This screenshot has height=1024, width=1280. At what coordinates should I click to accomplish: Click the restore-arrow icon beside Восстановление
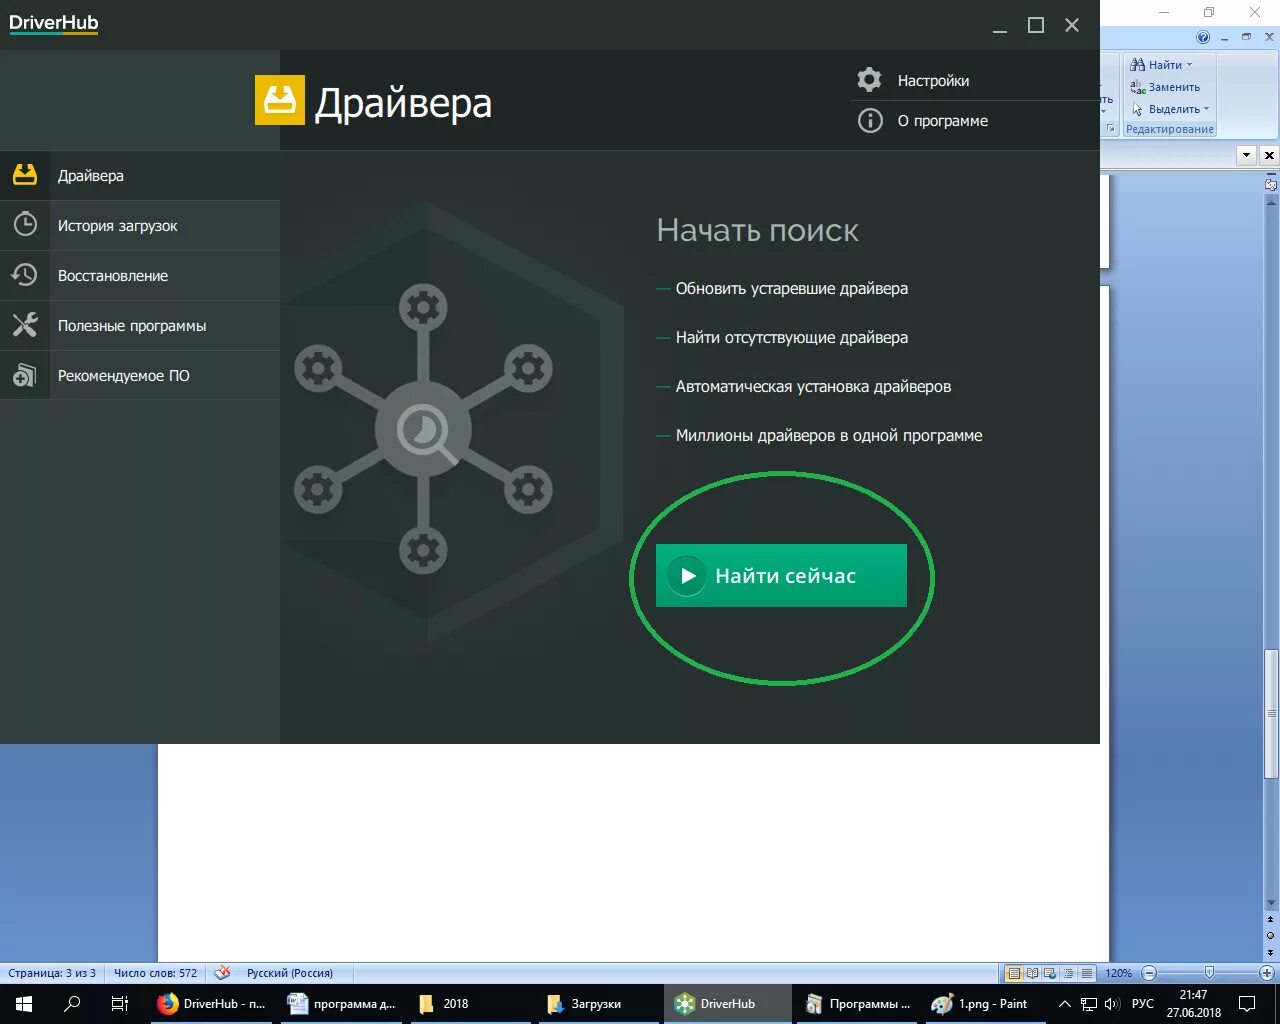point(25,274)
